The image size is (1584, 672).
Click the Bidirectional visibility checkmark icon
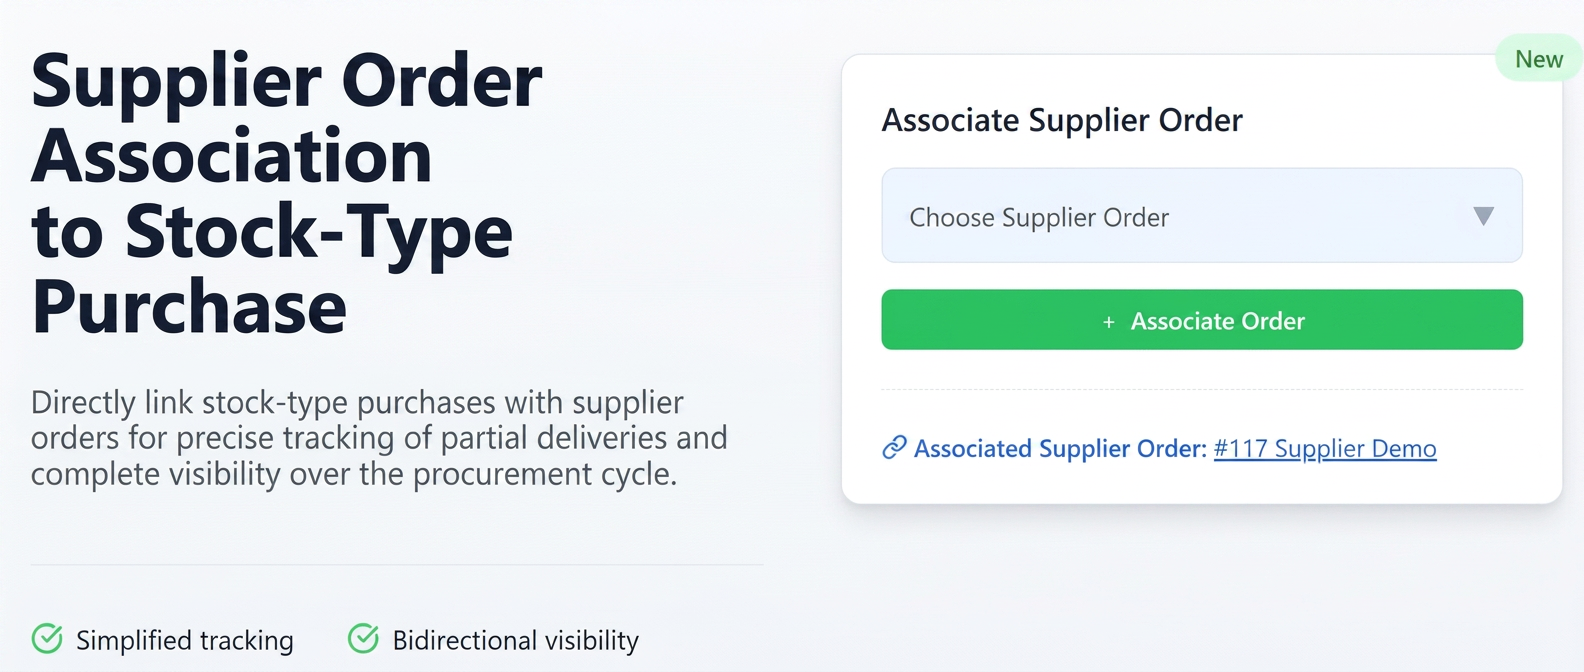pos(363,638)
